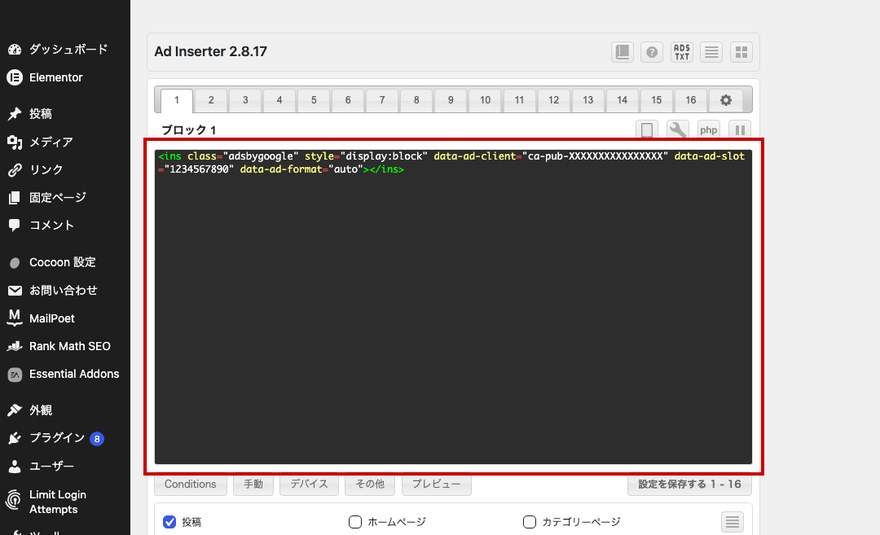The height and width of the screenshot is (535, 880).
Task: Switch to block tab 5
Action: (x=314, y=100)
